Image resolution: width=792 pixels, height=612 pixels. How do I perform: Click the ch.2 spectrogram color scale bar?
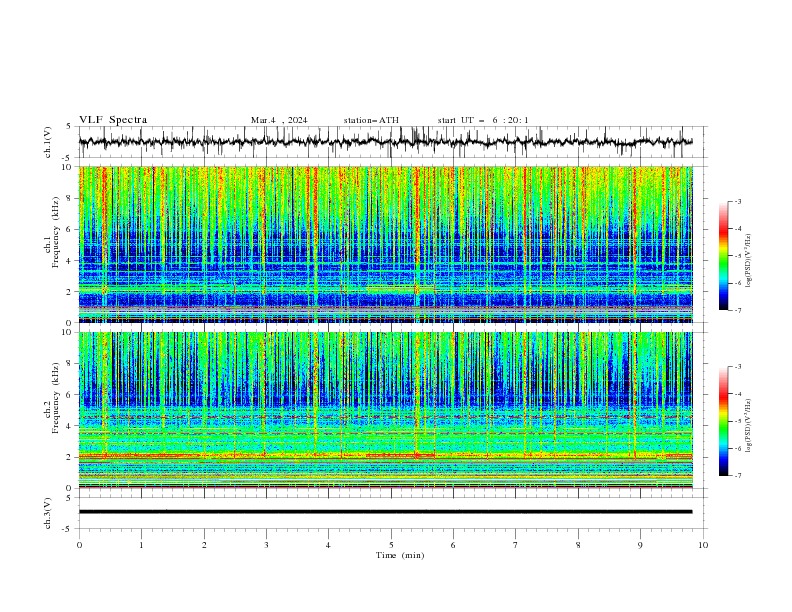click(723, 421)
